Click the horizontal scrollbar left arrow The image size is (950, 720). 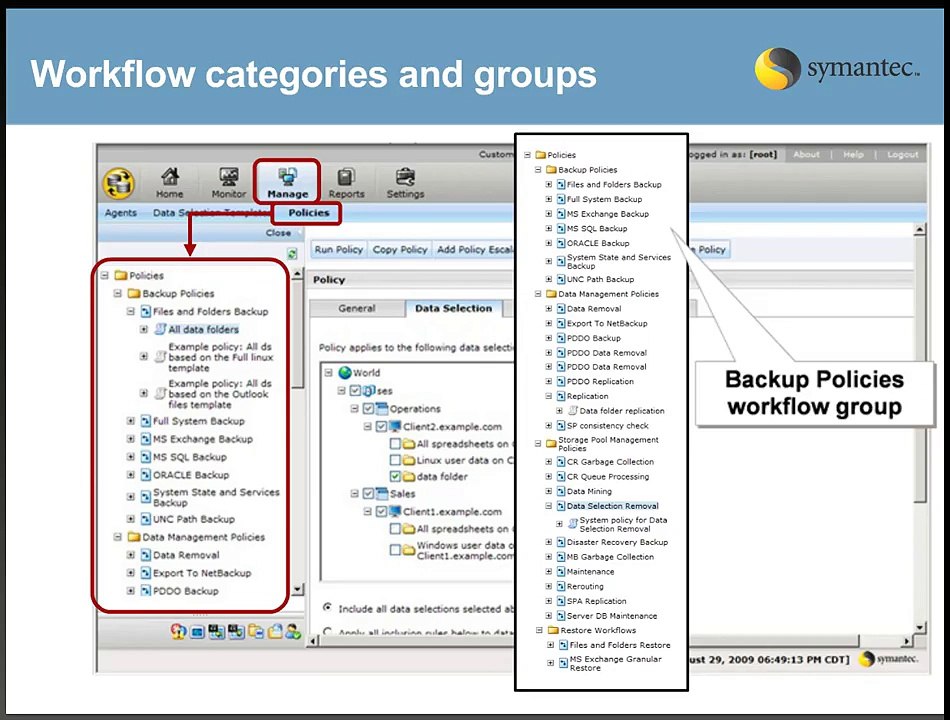[314, 640]
